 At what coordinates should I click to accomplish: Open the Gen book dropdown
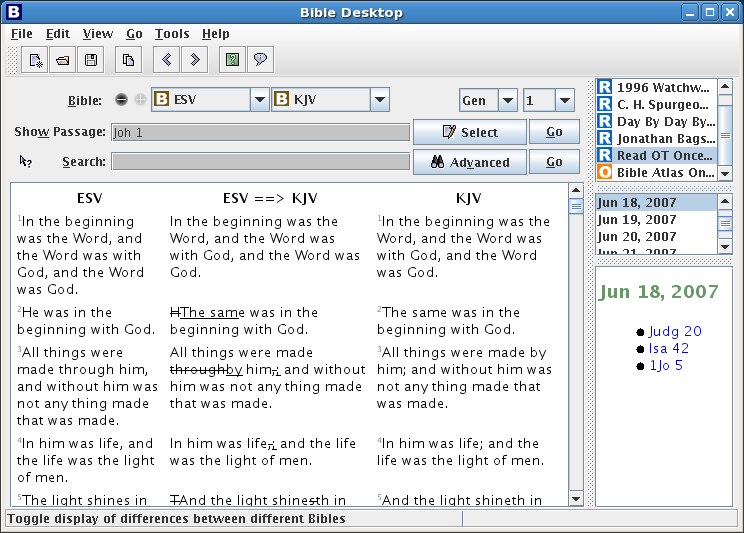click(x=507, y=100)
